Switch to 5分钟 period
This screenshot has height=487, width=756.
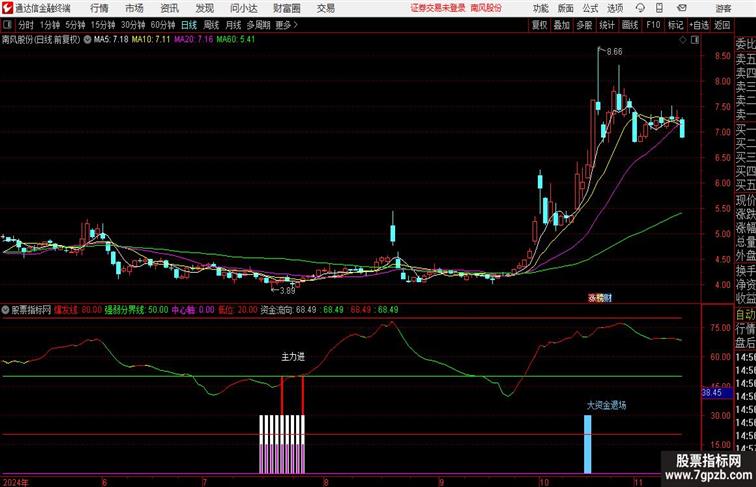[75, 25]
